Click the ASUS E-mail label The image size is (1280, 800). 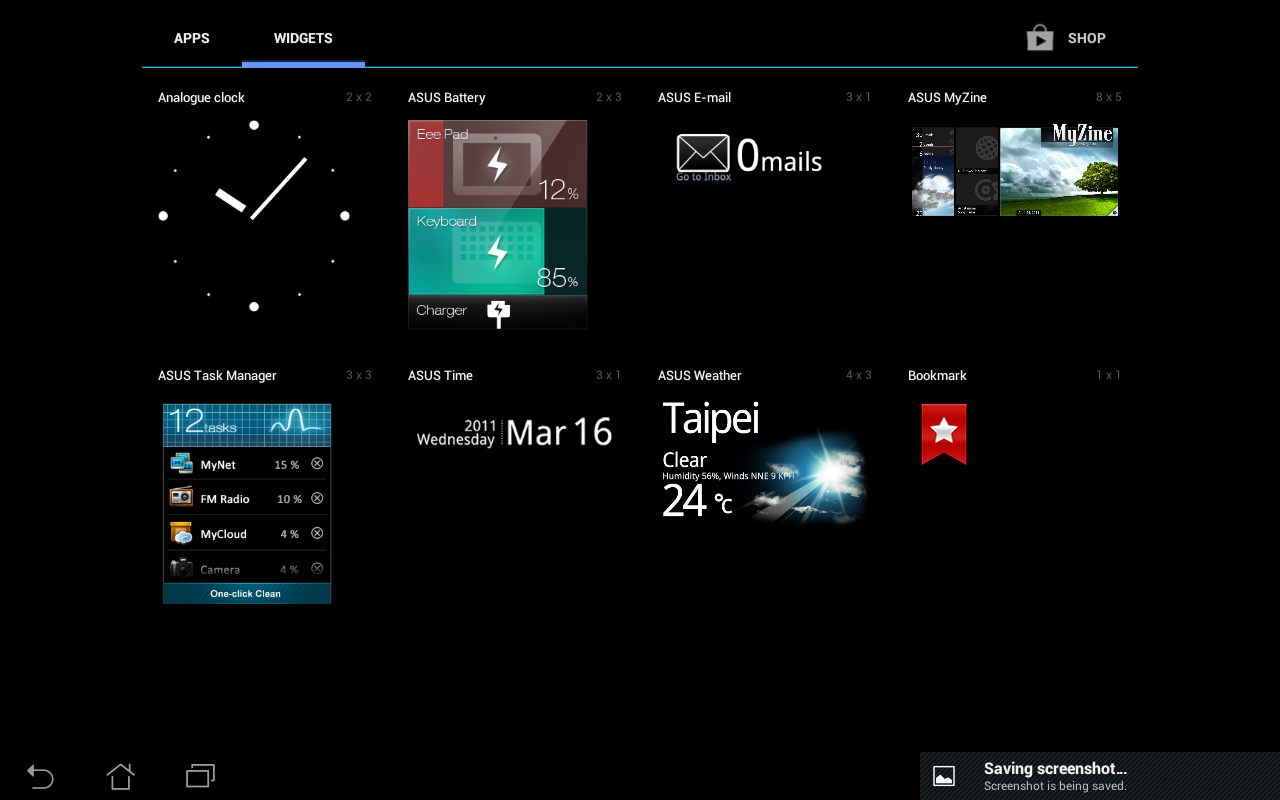694,97
